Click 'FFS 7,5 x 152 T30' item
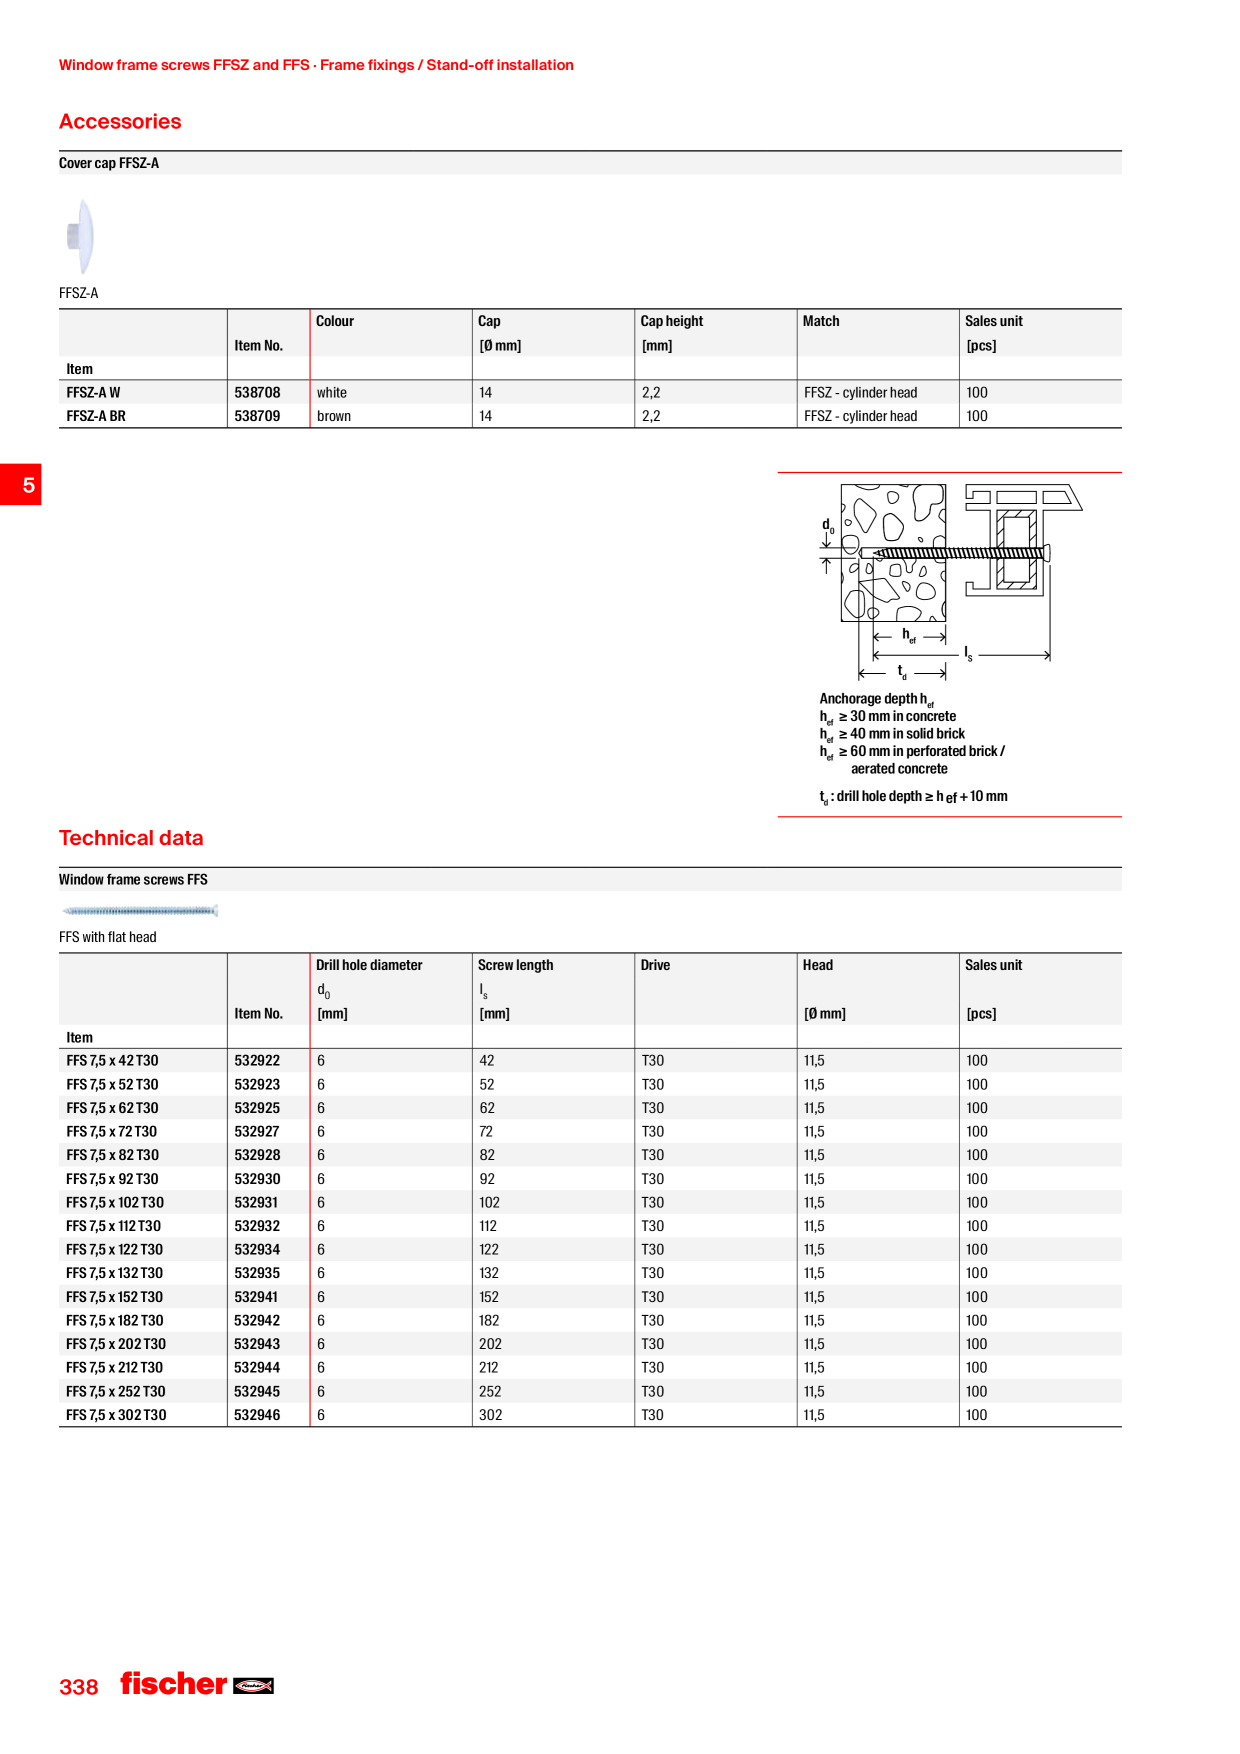This screenshot has height=1754, width=1240. 115,1297
